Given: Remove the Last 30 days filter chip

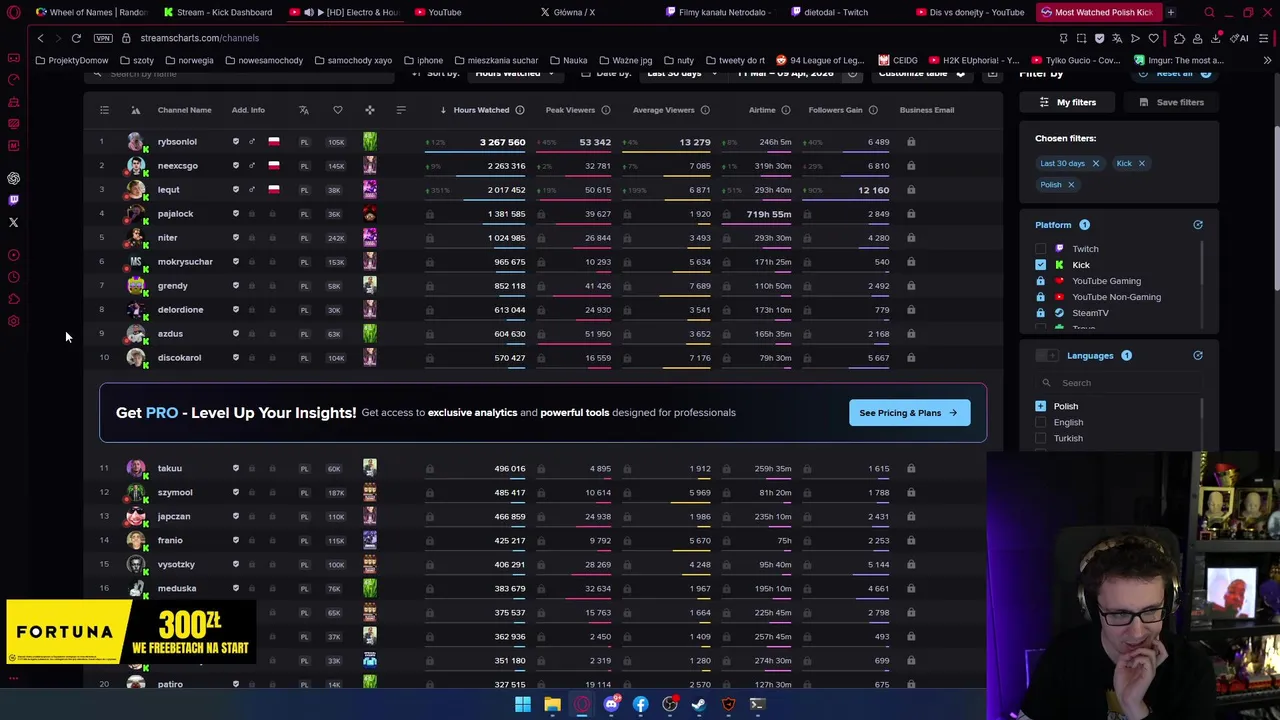Looking at the screenshot, I should point(1095,163).
